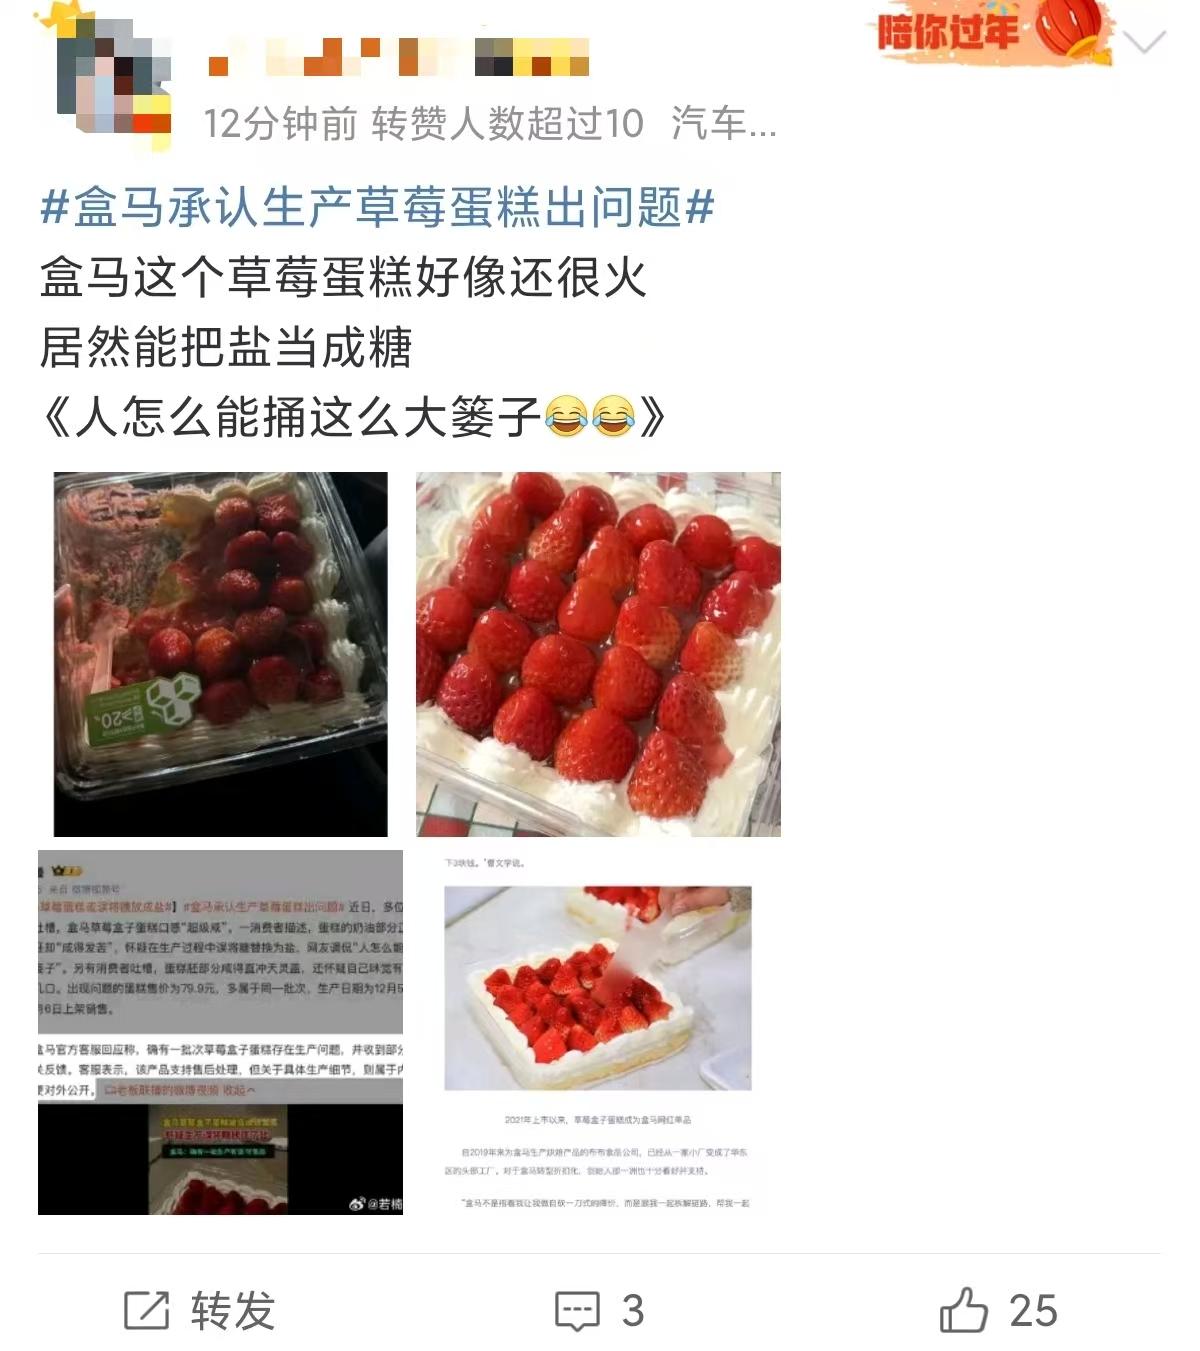
Task: Tap the comment count 3
Action: [632, 1310]
